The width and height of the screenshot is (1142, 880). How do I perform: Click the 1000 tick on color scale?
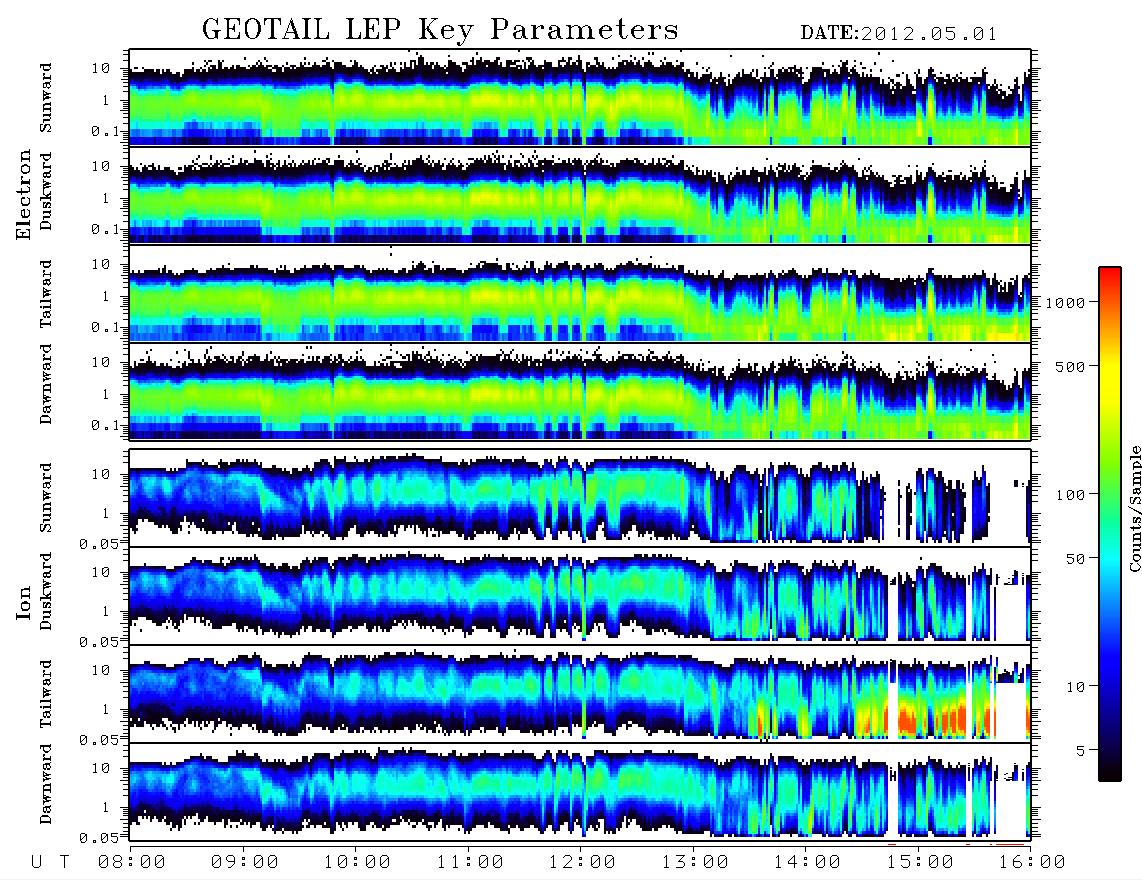click(1065, 302)
